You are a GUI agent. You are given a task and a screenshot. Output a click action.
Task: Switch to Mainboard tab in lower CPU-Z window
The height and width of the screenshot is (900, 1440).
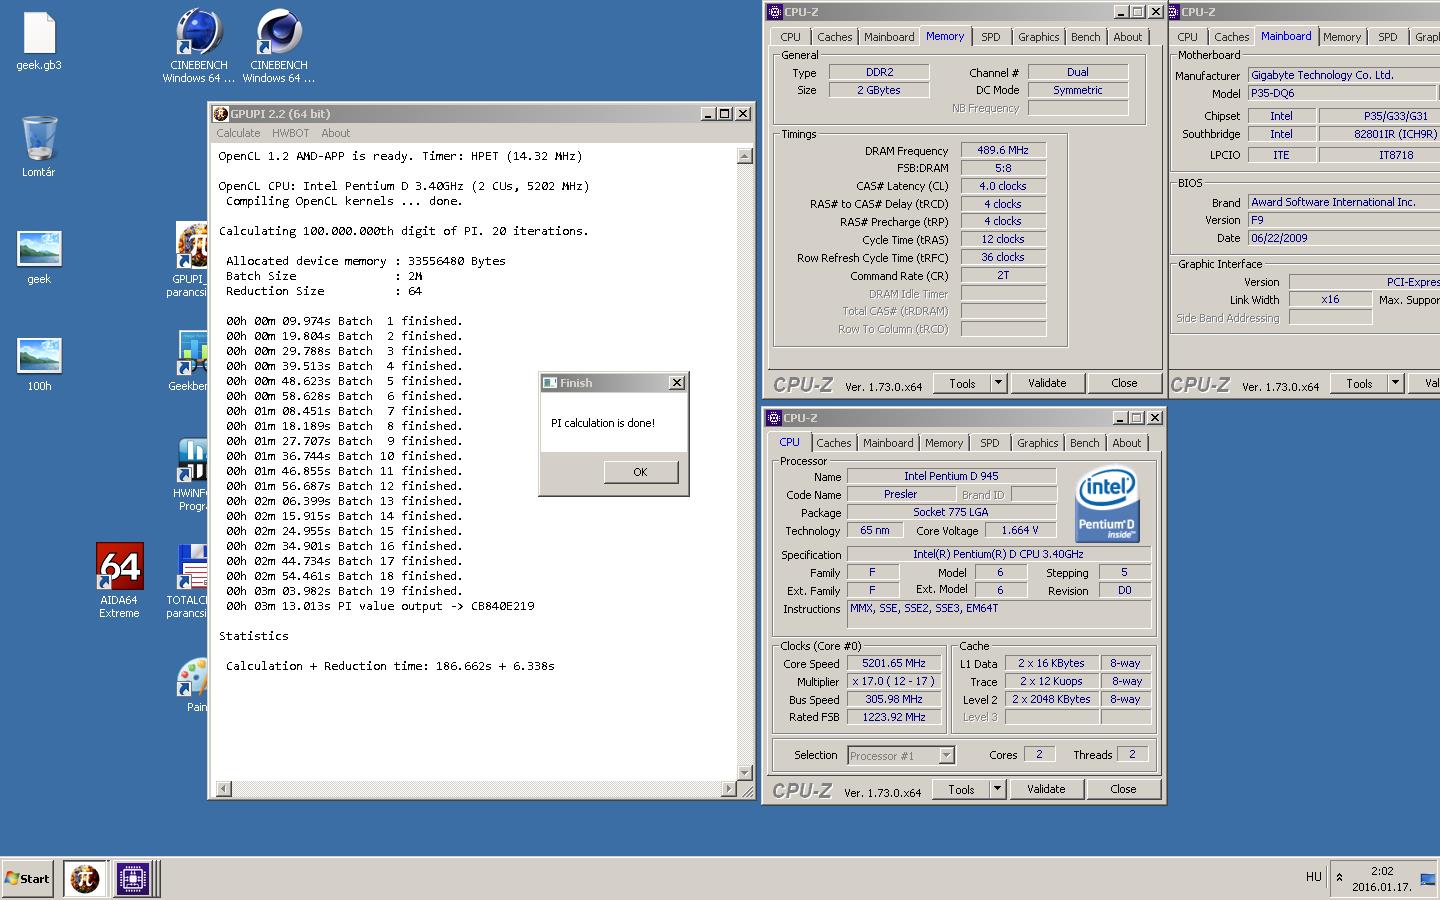(888, 443)
